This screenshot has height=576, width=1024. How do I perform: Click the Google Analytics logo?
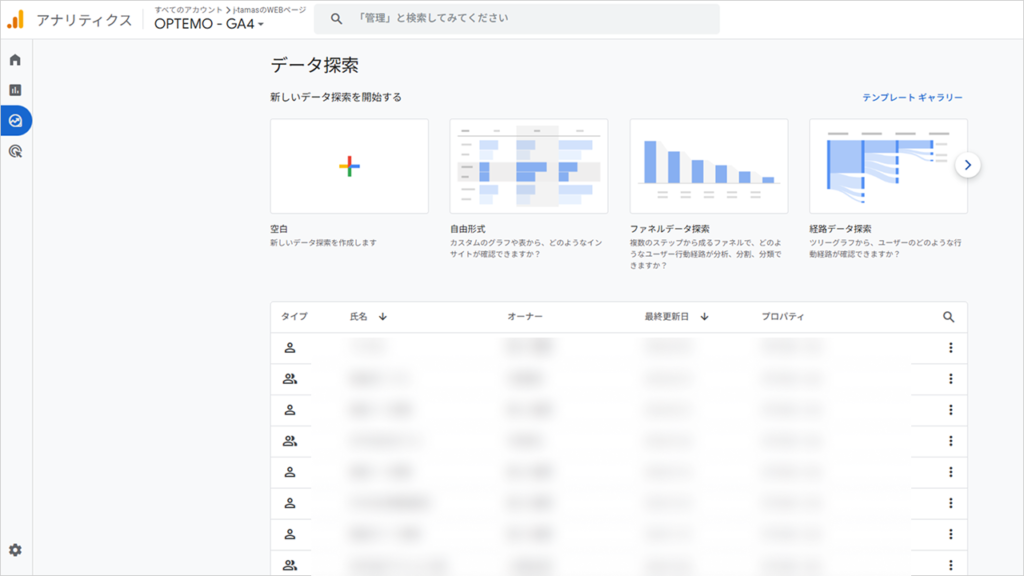tap(14, 16)
